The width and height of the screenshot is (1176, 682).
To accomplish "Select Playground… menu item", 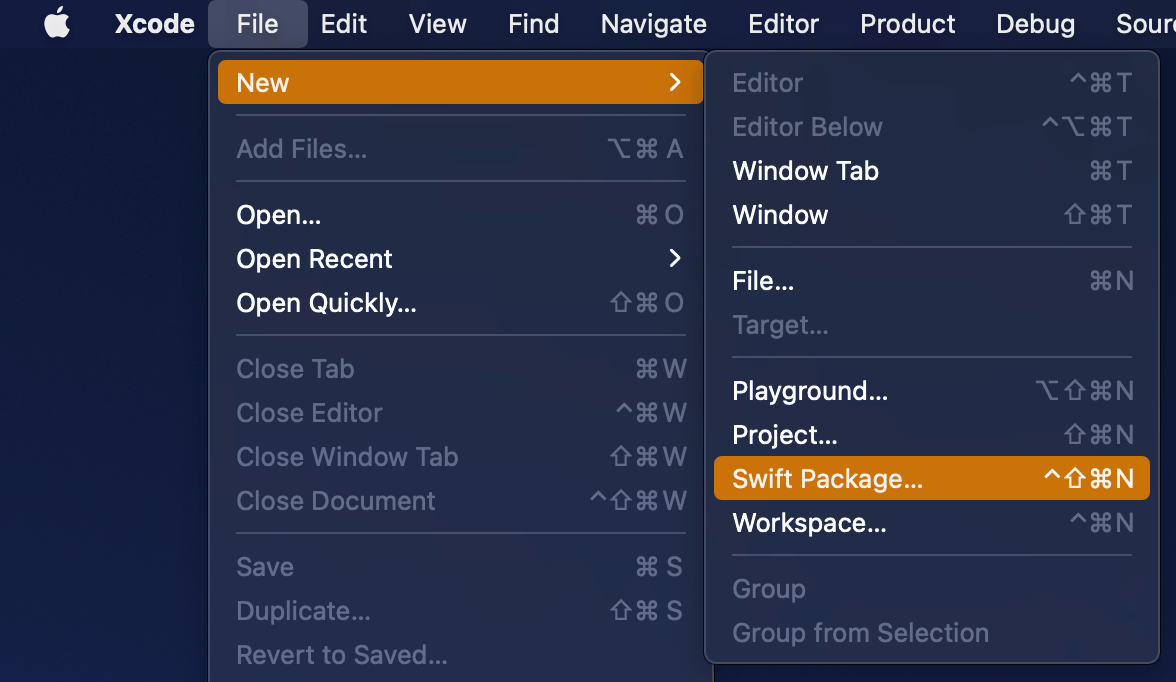I will point(810,391).
